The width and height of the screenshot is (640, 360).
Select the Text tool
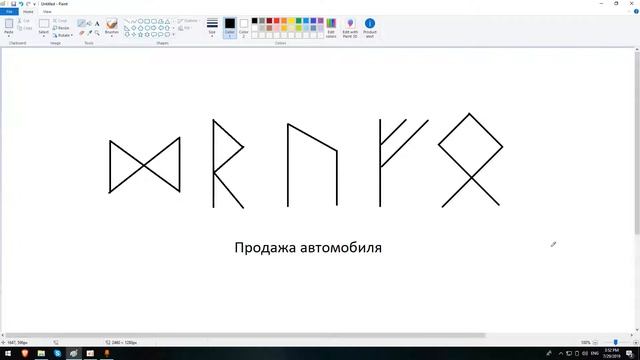click(x=97, y=24)
